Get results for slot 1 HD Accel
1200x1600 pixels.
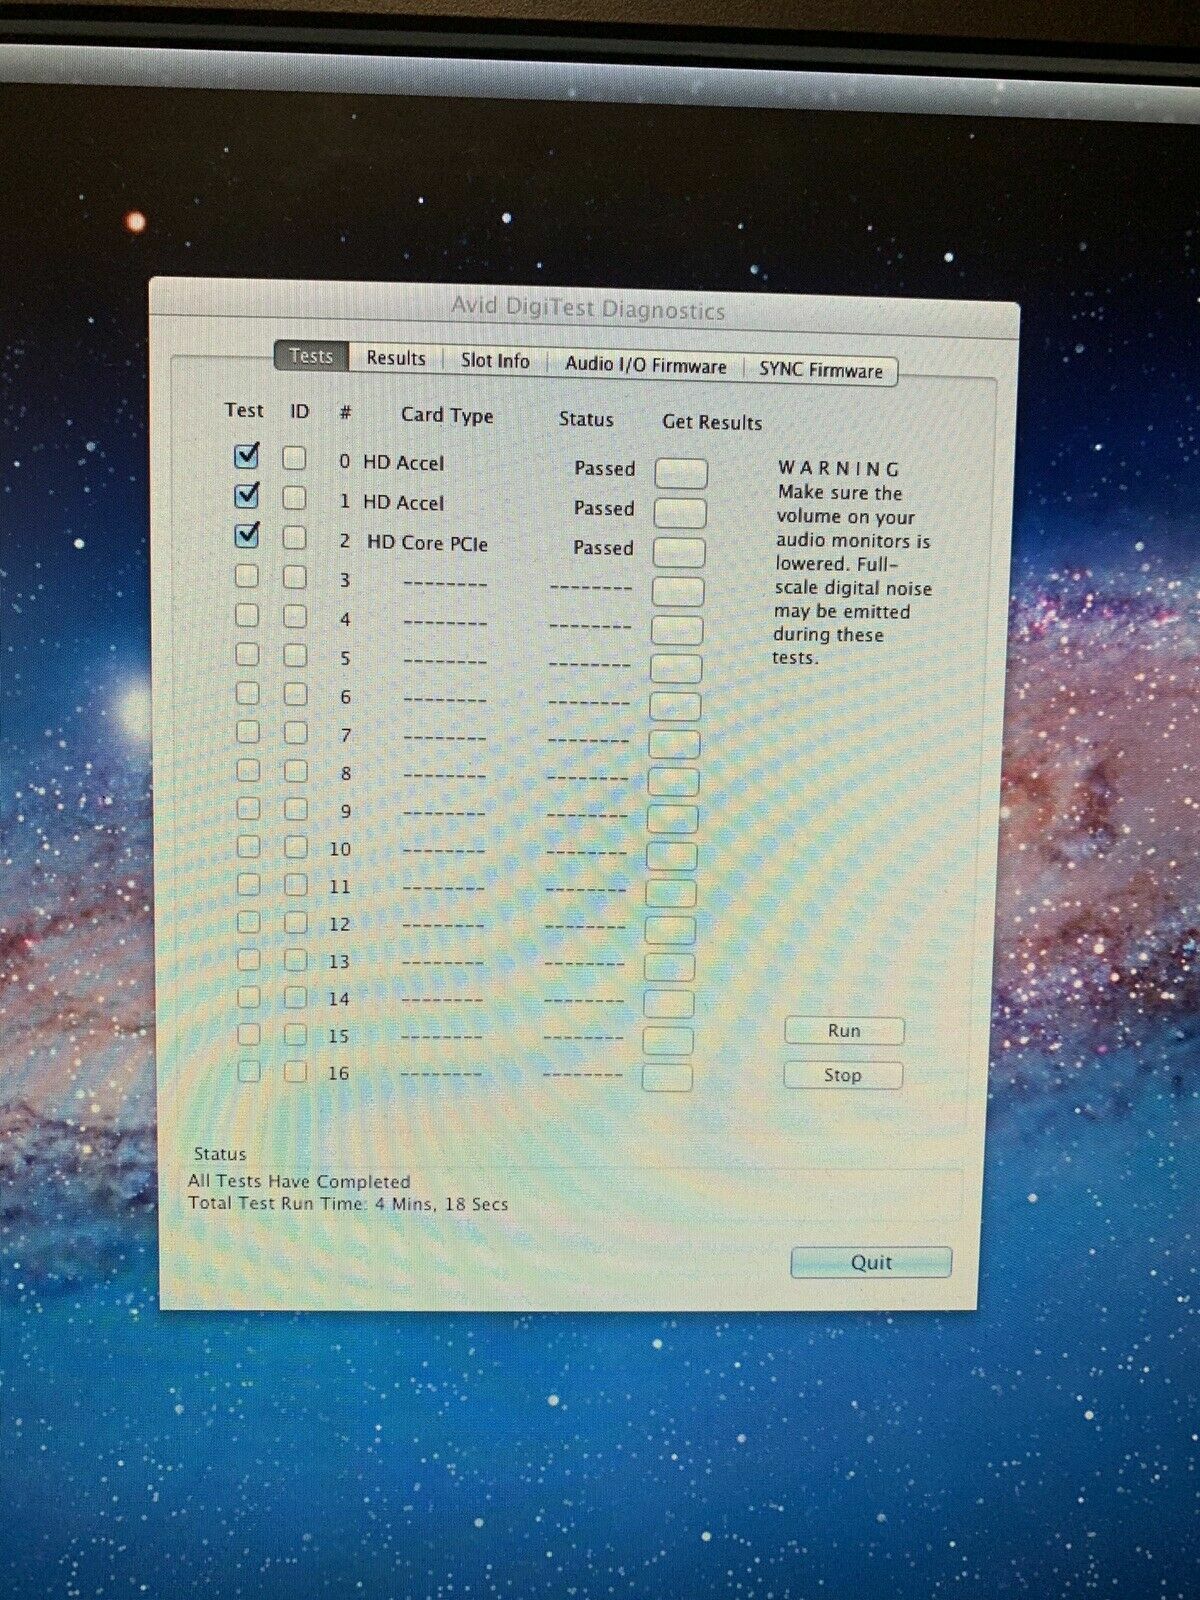(680, 513)
